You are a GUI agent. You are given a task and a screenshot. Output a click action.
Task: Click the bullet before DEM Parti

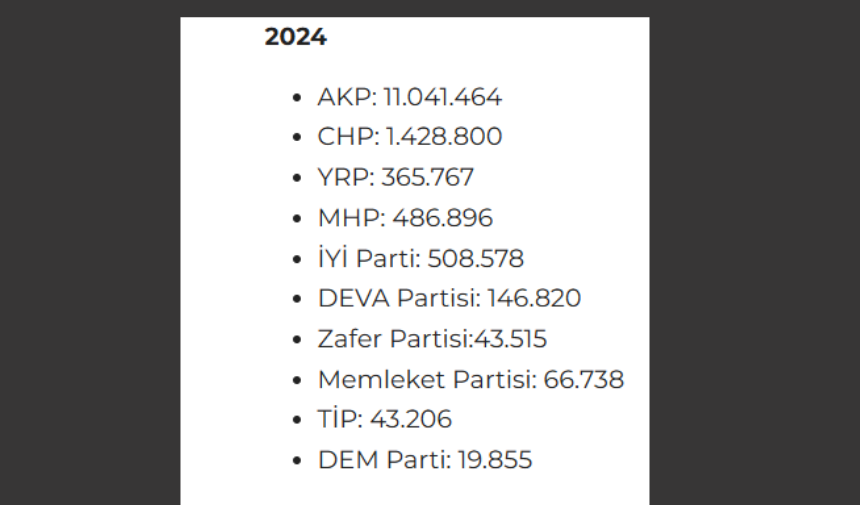[x=297, y=460]
